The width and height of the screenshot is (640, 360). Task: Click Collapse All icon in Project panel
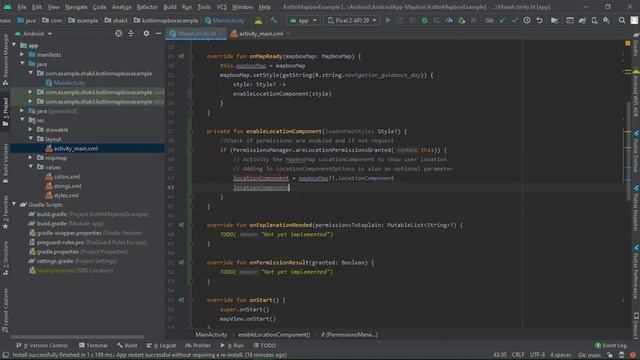tap(131, 33)
